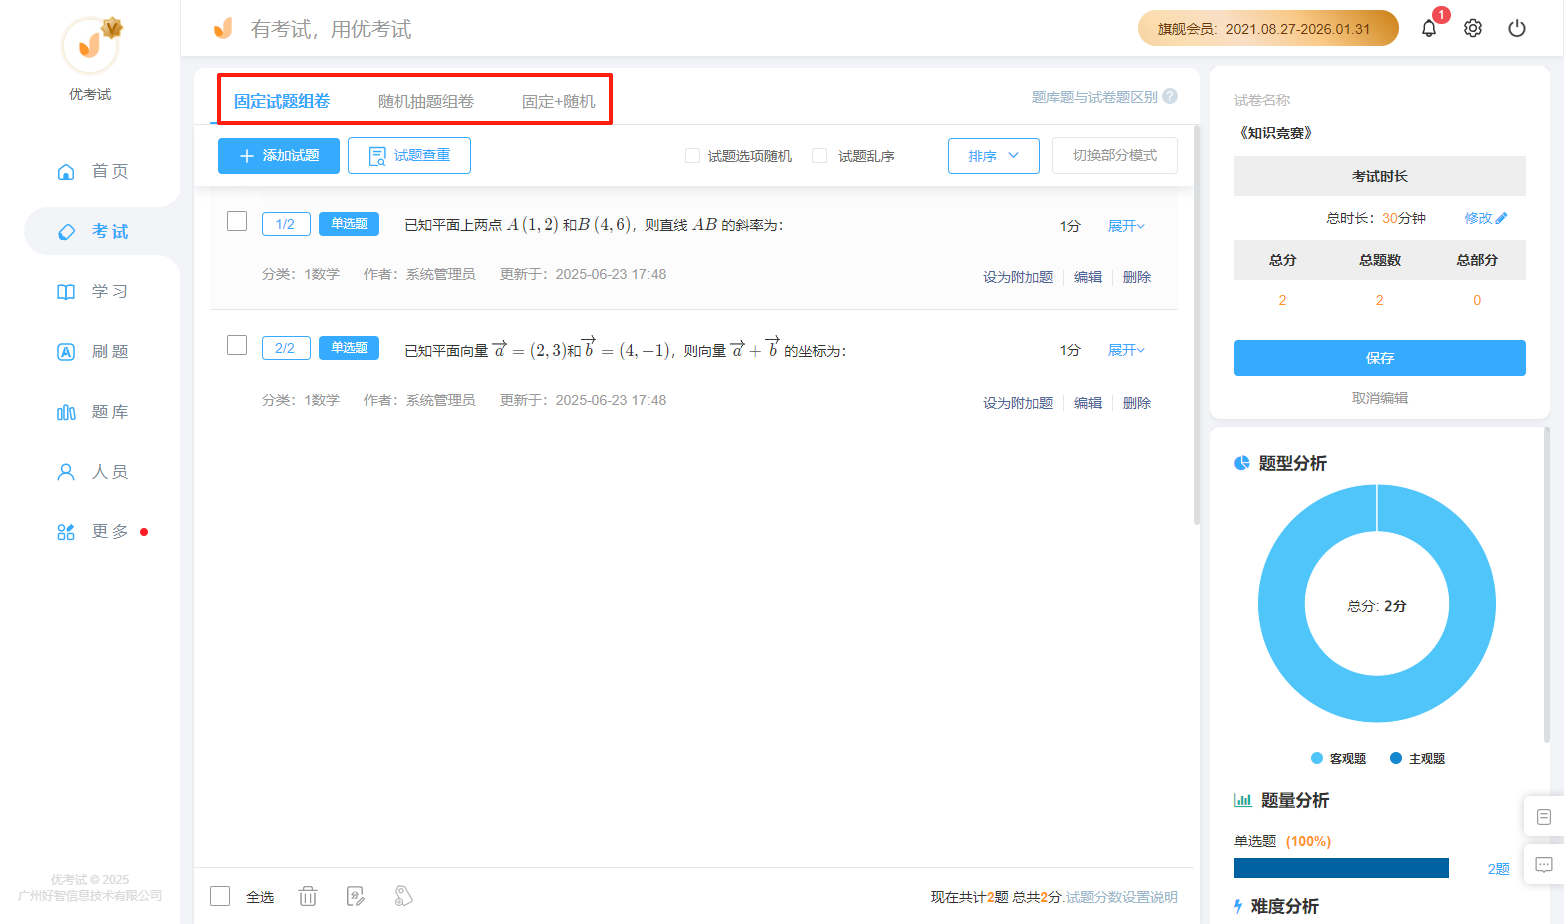The width and height of the screenshot is (1564, 924).
Task: Click 试题查重 button
Action: (409, 156)
